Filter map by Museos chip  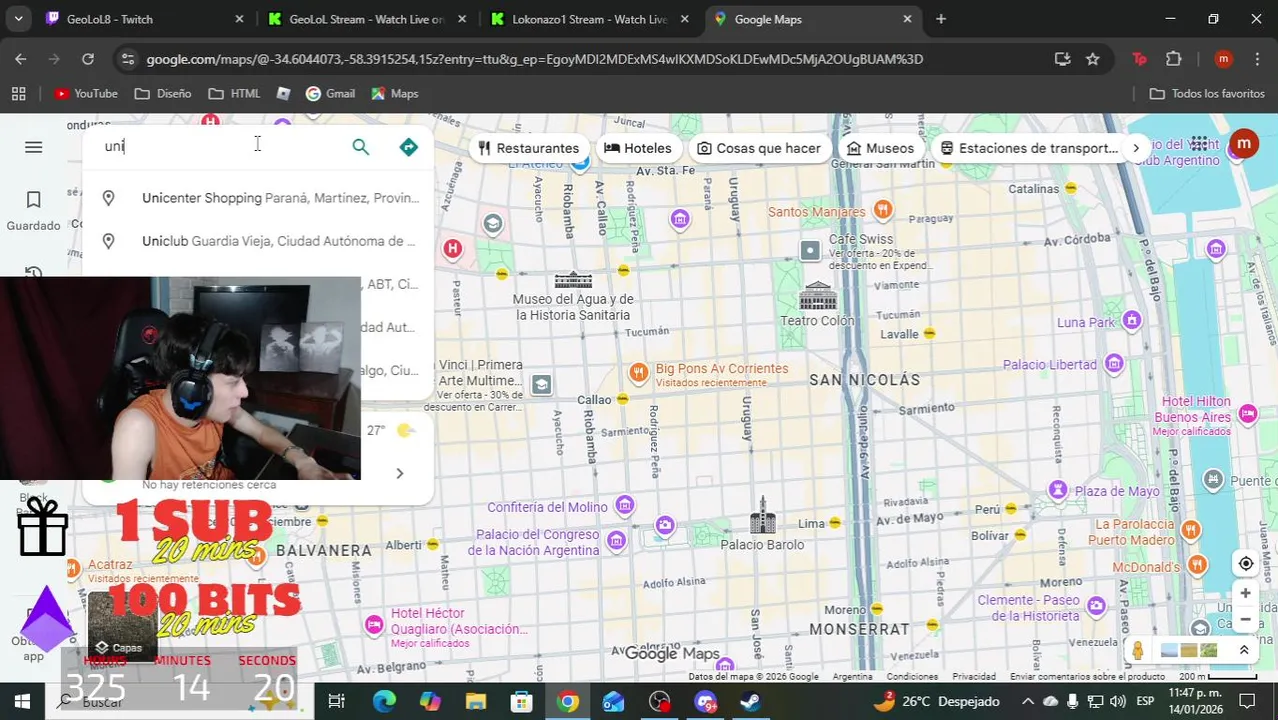pos(879,148)
